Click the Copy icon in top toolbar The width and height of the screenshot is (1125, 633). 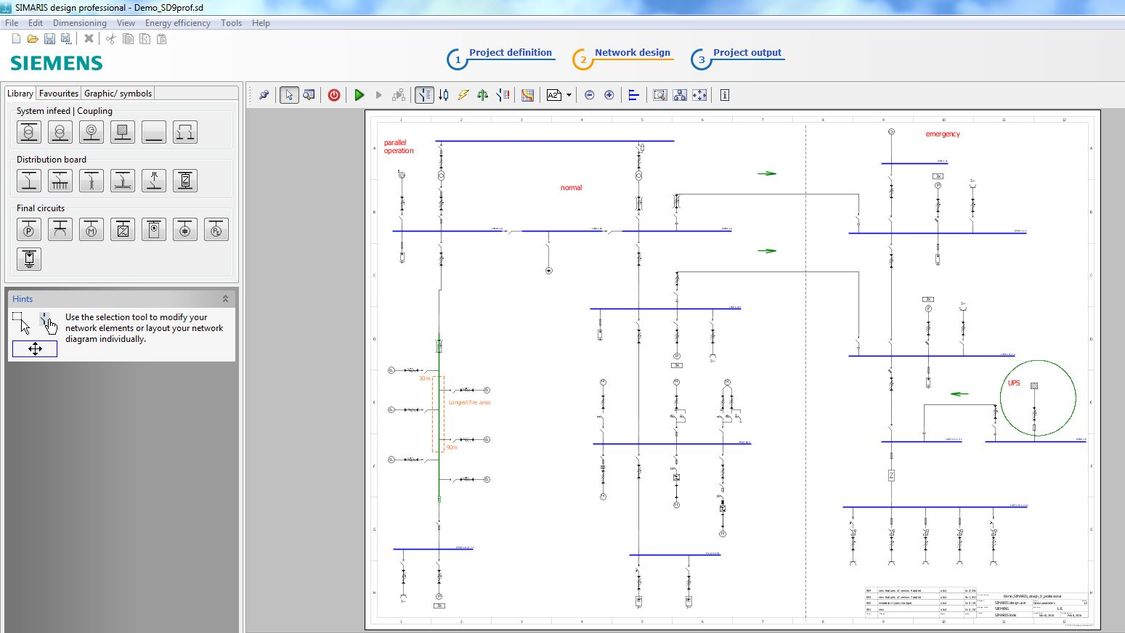[128, 39]
